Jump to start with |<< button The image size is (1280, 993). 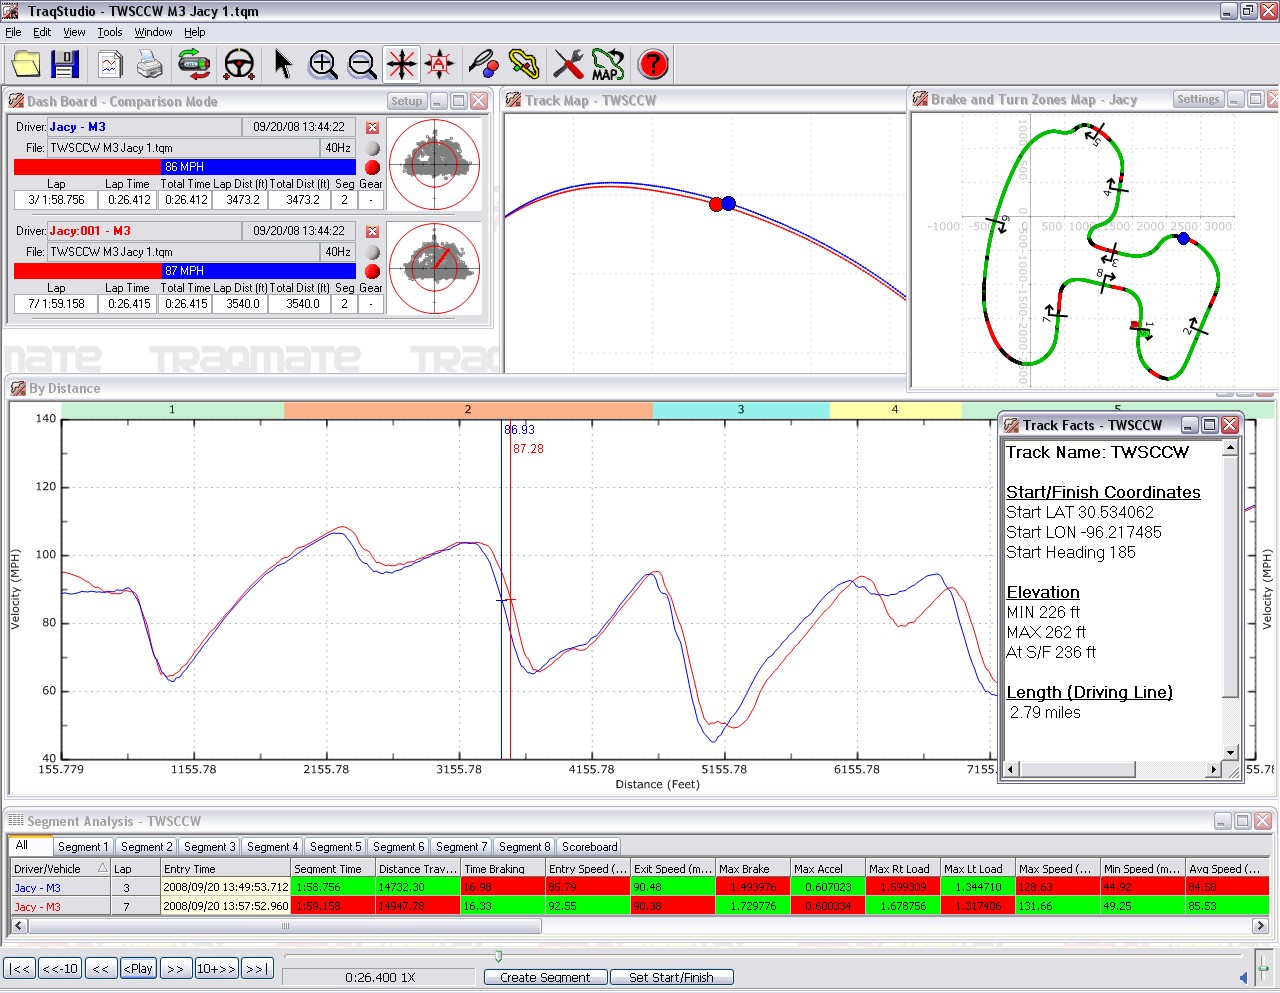19,968
